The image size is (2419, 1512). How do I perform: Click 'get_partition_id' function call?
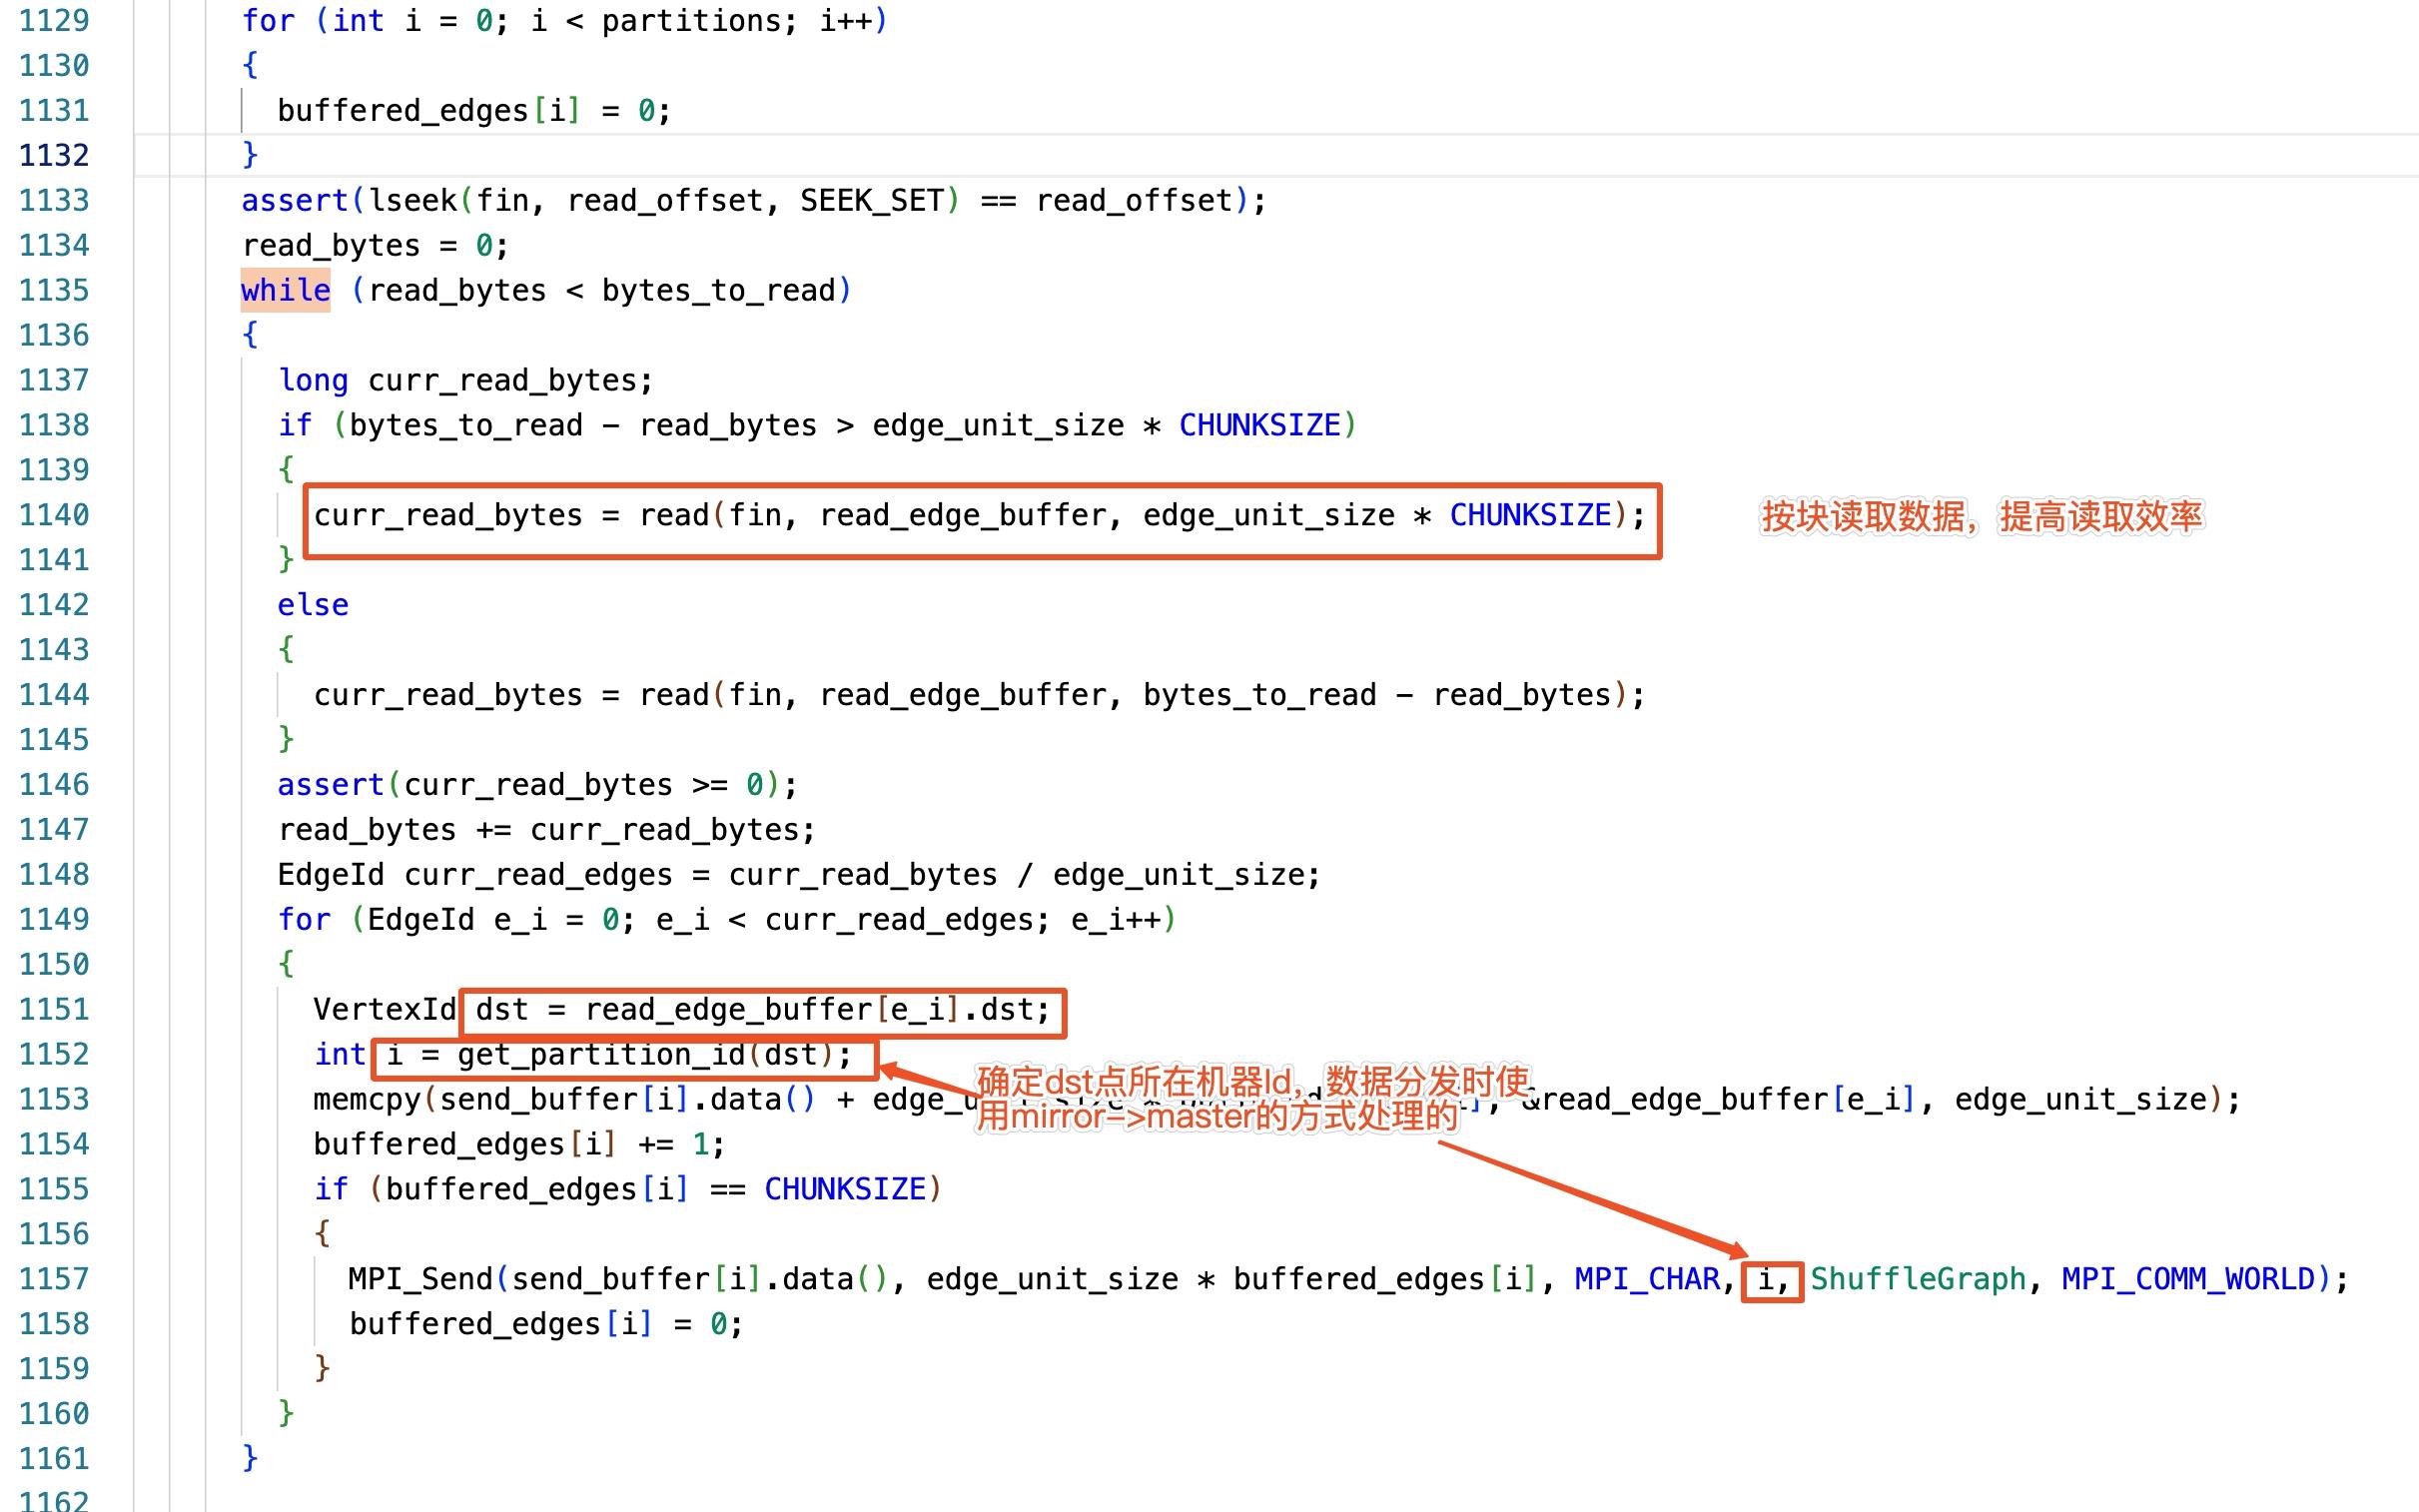click(601, 1055)
